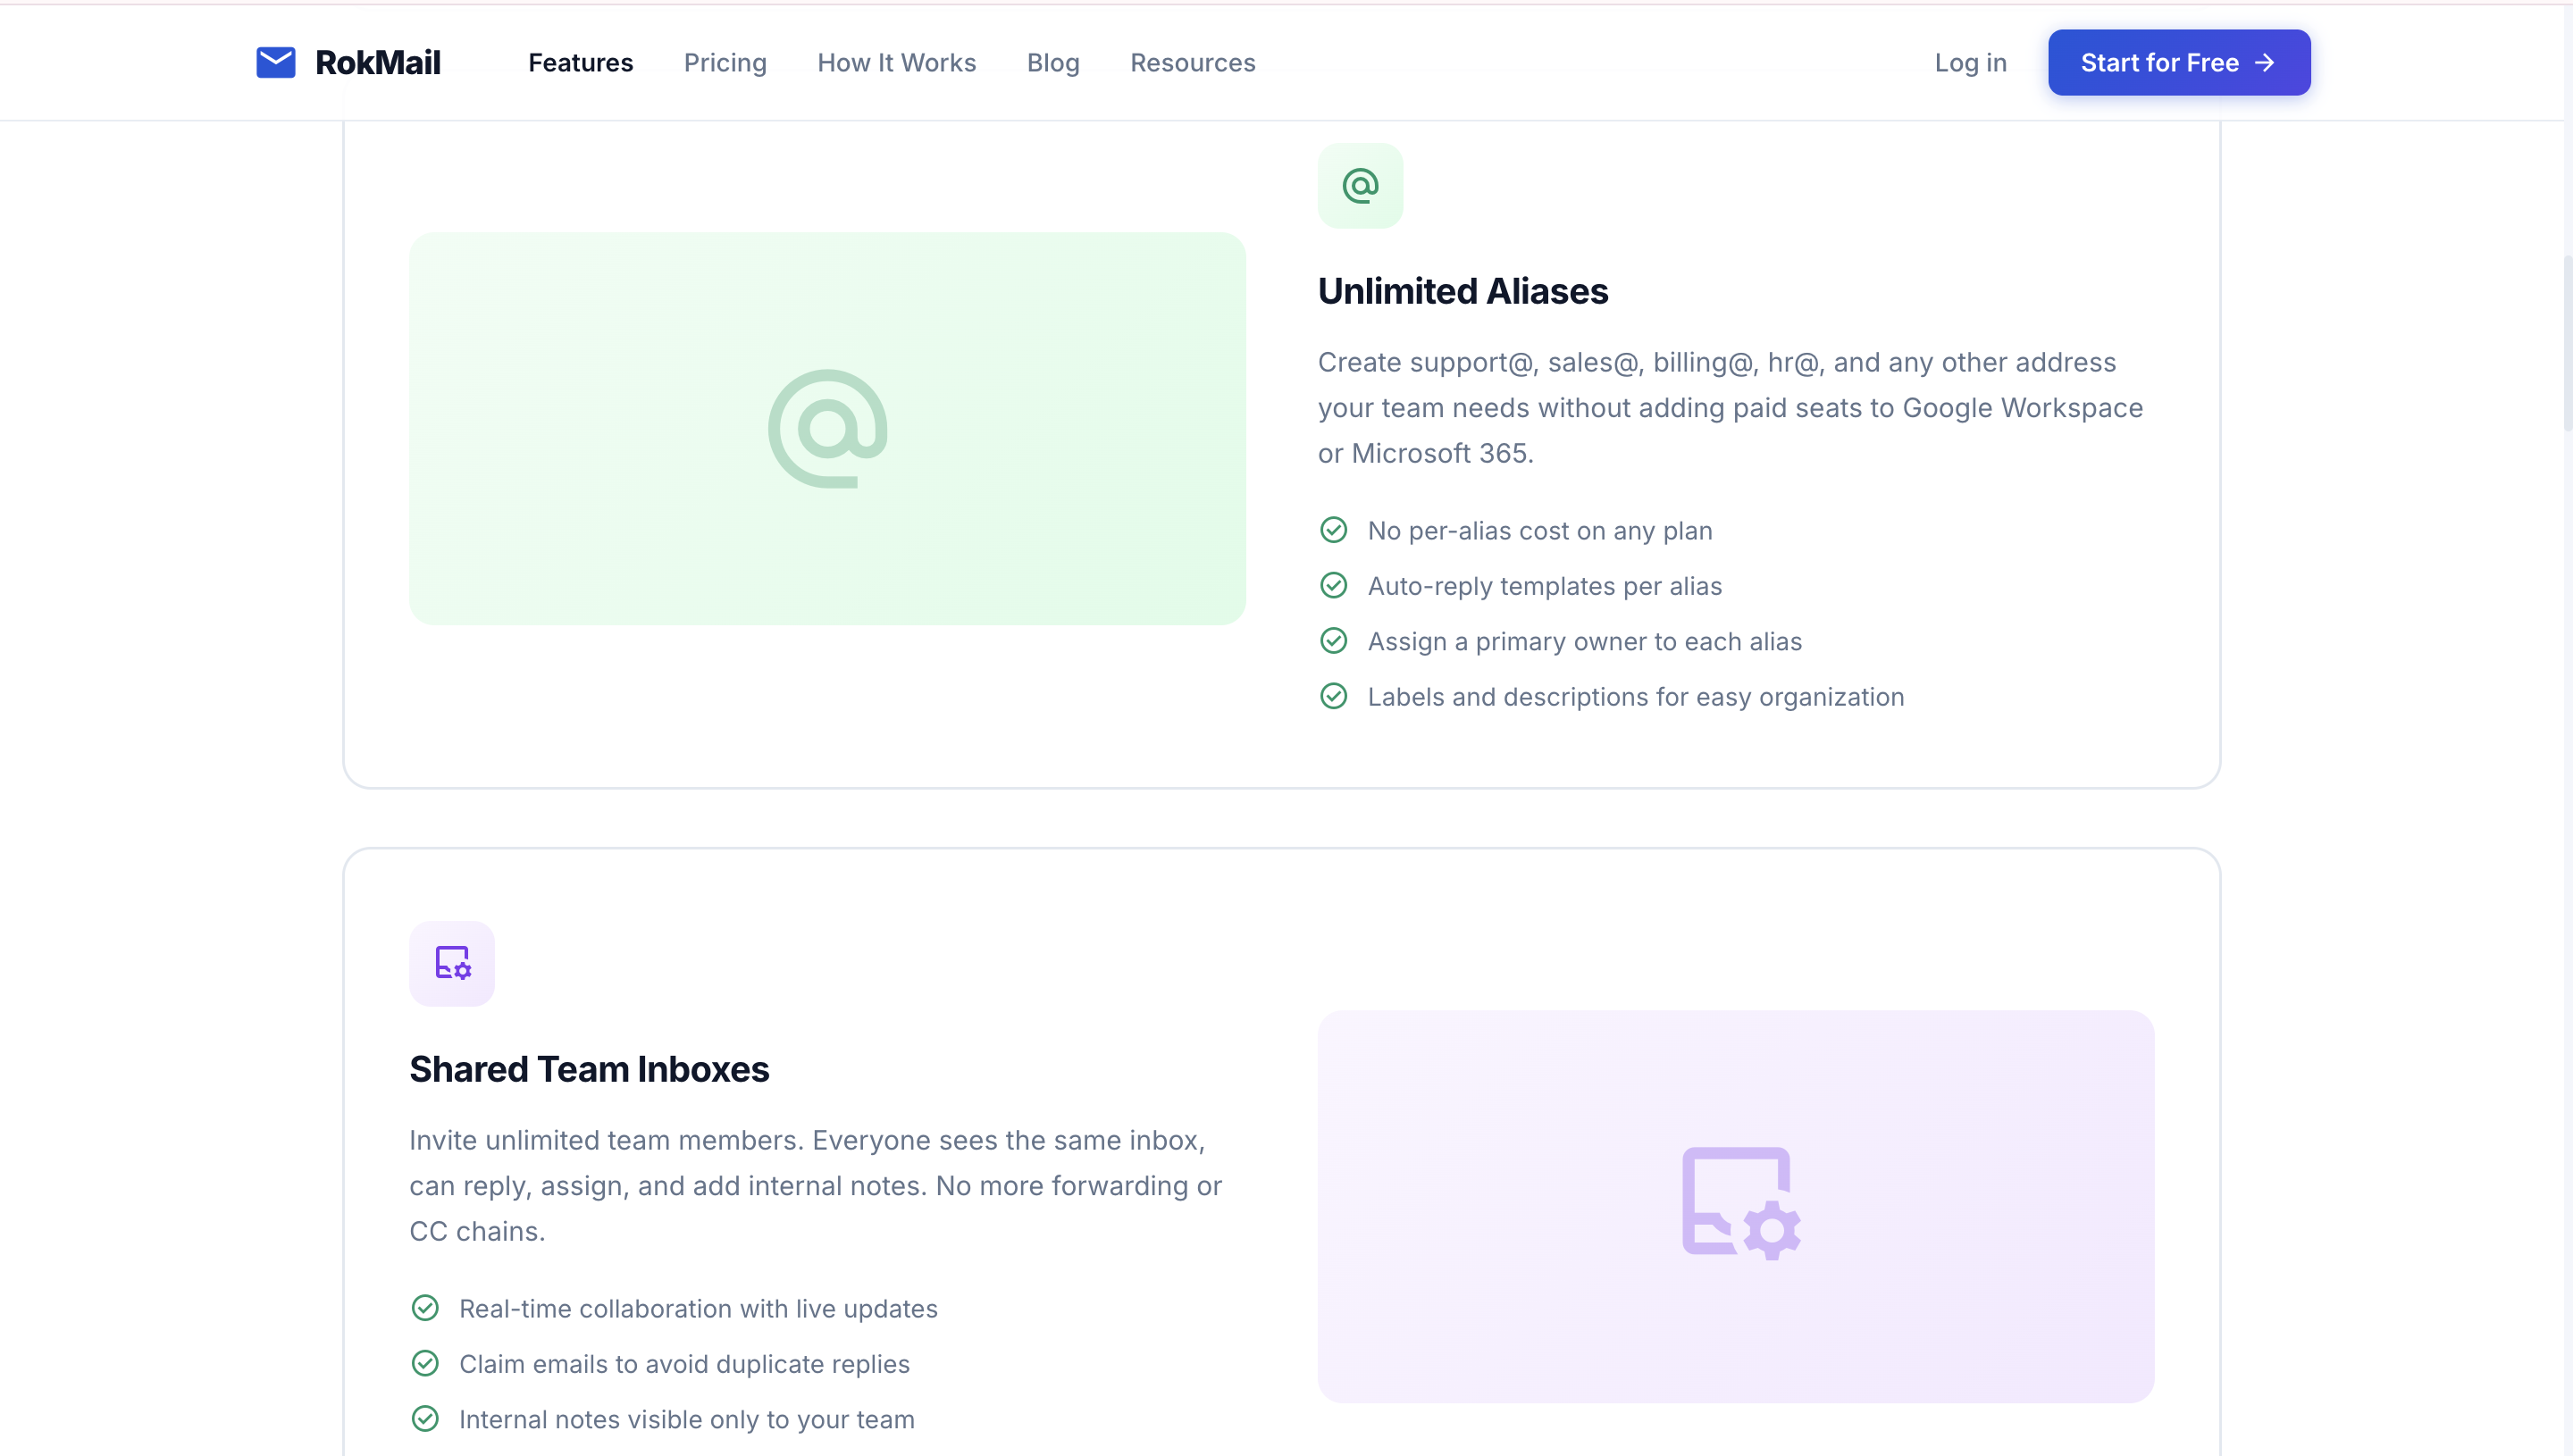
Task: Click the Start for Free button
Action: click(x=2178, y=62)
